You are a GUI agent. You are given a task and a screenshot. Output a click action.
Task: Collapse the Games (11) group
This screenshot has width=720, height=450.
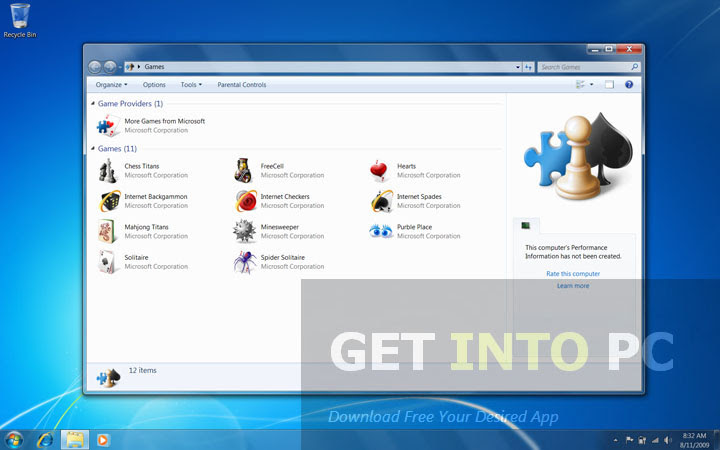tap(93, 149)
